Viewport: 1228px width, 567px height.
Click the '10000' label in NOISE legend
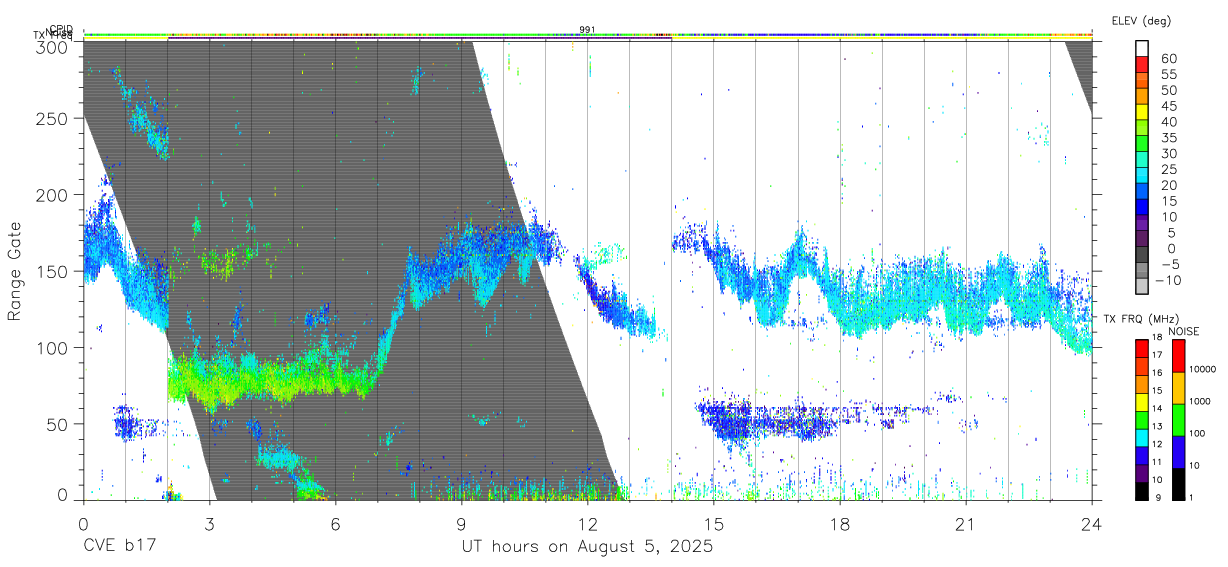pyautogui.click(x=1204, y=369)
